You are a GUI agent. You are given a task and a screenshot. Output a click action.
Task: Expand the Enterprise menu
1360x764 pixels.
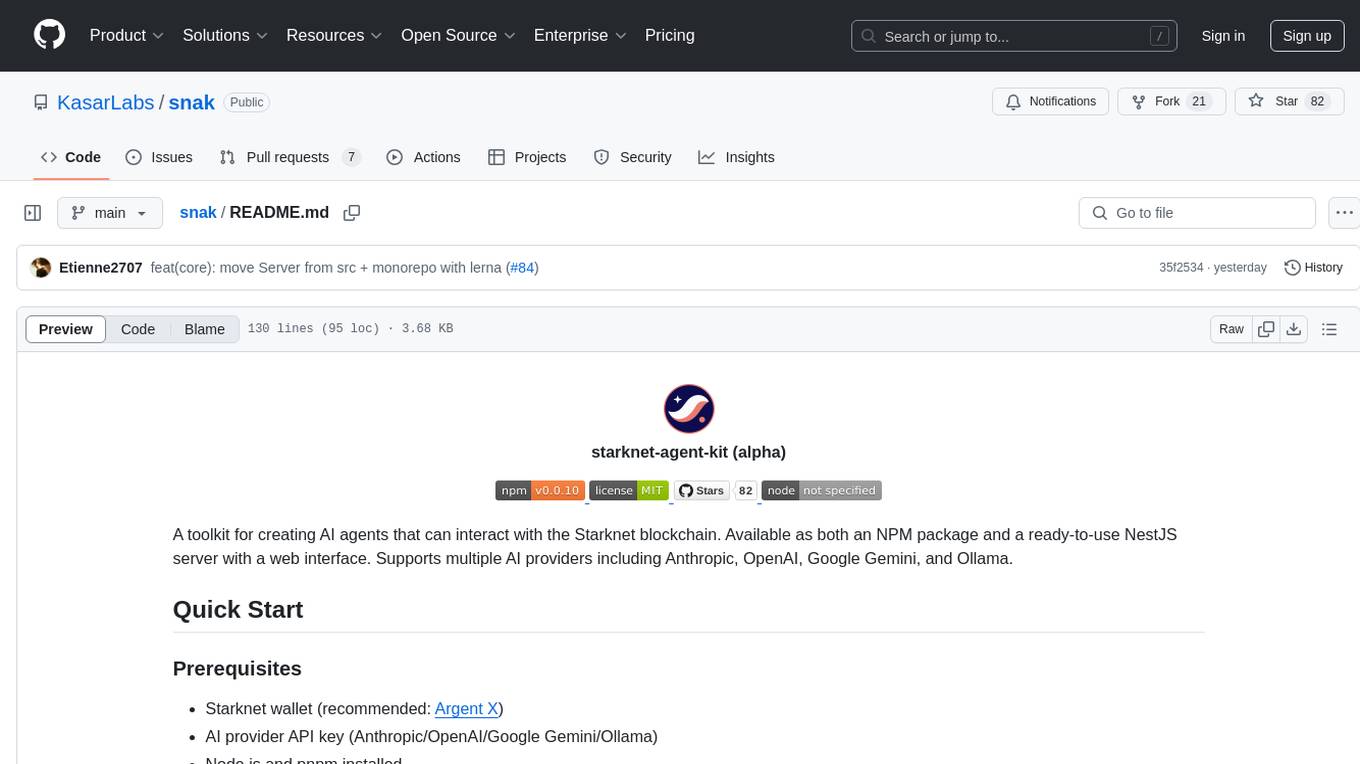(580, 35)
